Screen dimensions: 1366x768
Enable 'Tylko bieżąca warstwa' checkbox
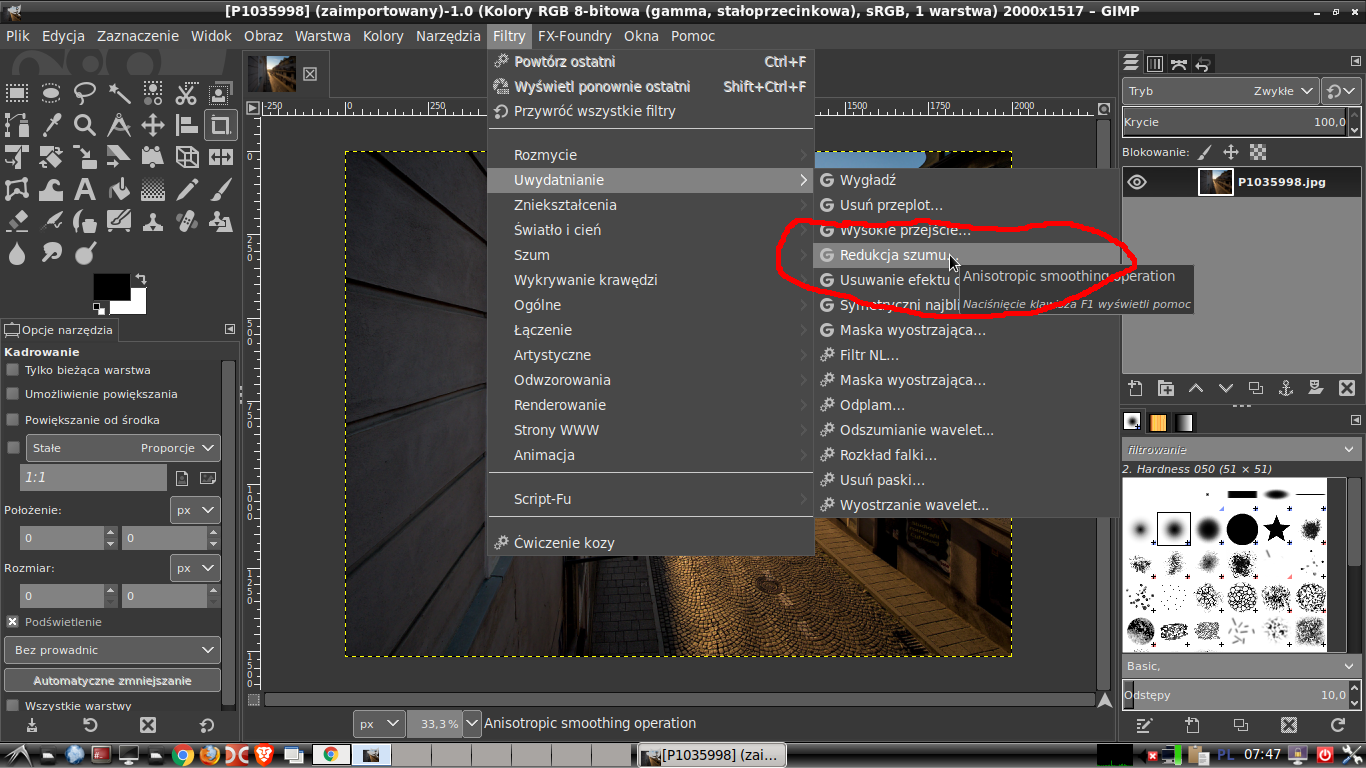(13, 370)
